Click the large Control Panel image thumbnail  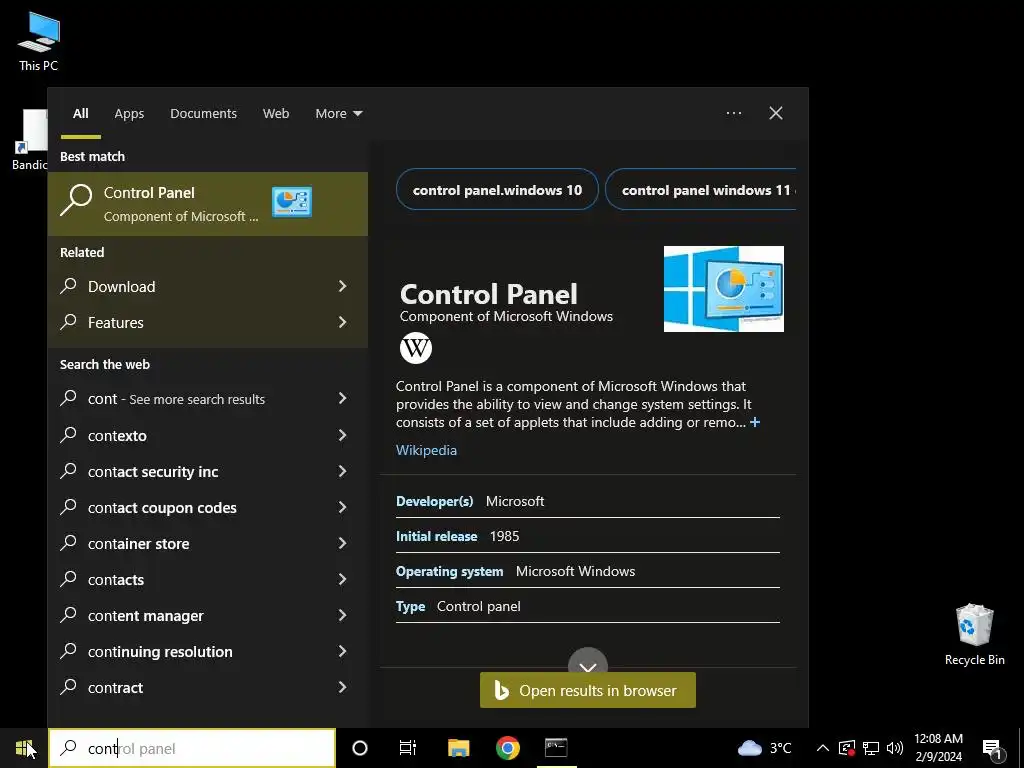[724, 289]
